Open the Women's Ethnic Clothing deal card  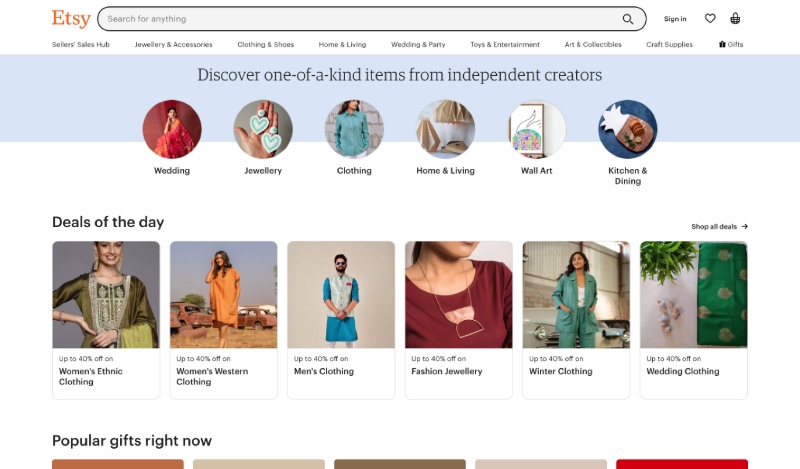click(106, 320)
